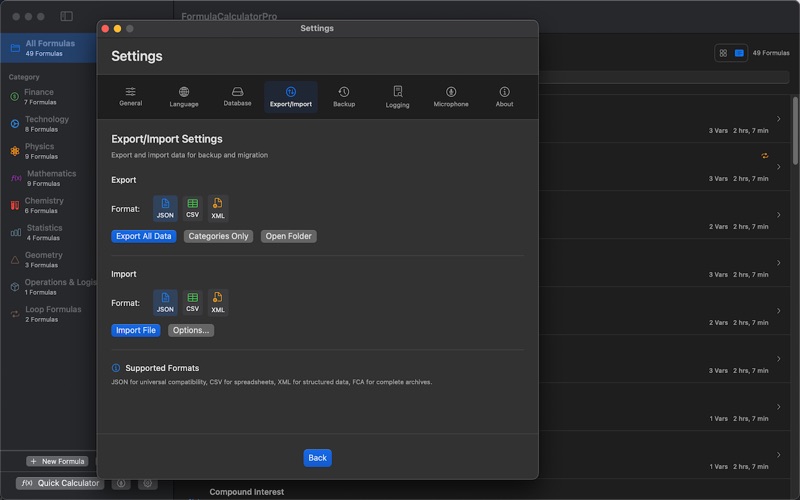800x500 pixels.
Task: Toggle the sidebar in the main window
Action: [x=66, y=16]
